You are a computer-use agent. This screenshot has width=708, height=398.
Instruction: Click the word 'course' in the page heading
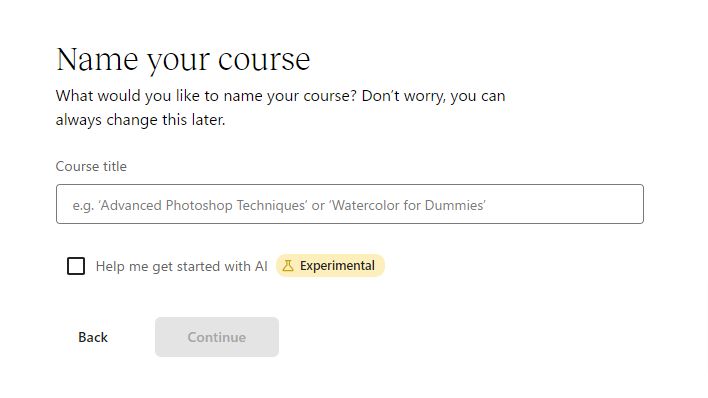point(264,60)
